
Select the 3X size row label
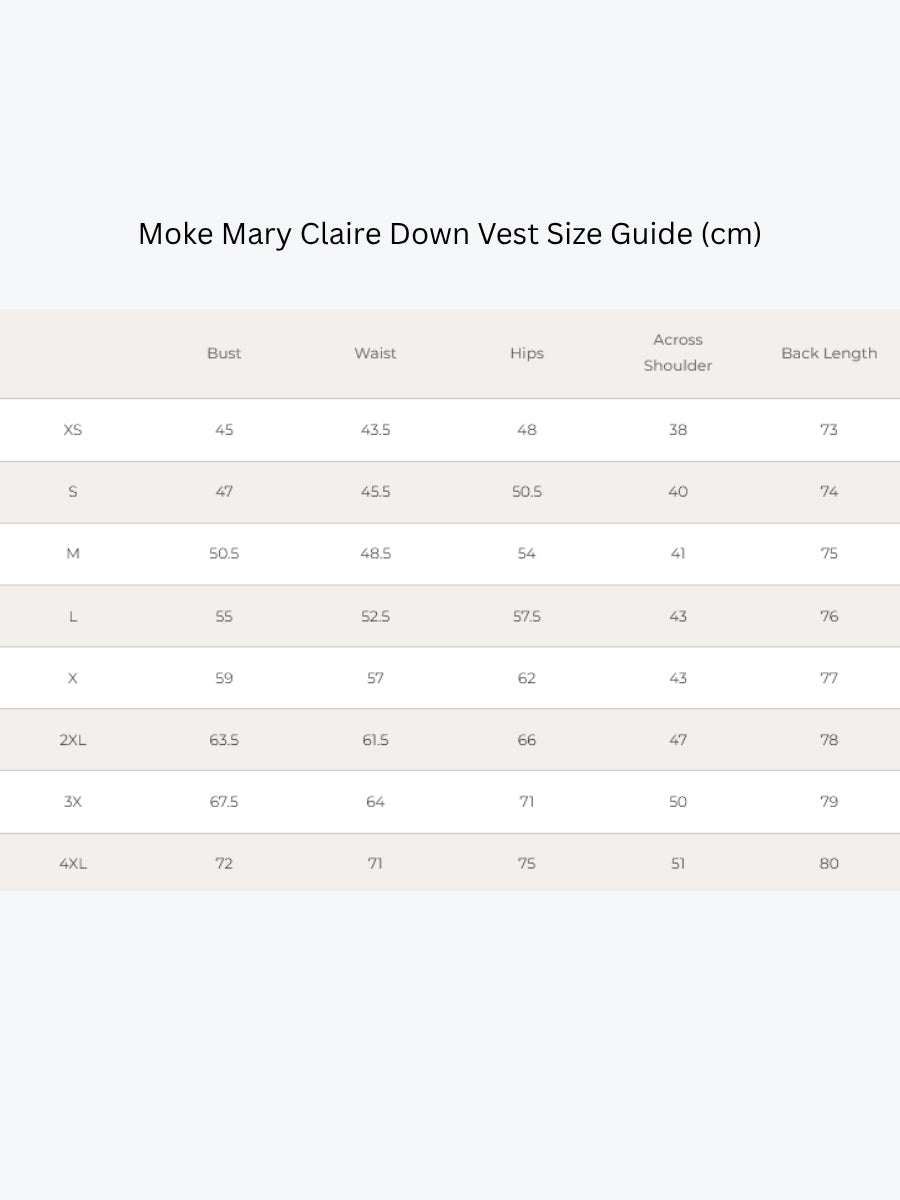[73, 802]
